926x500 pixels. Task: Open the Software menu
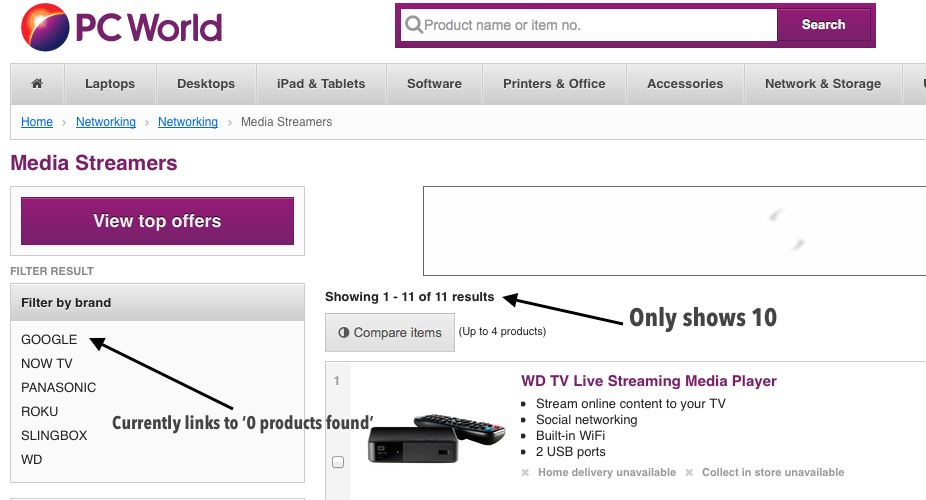point(434,84)
